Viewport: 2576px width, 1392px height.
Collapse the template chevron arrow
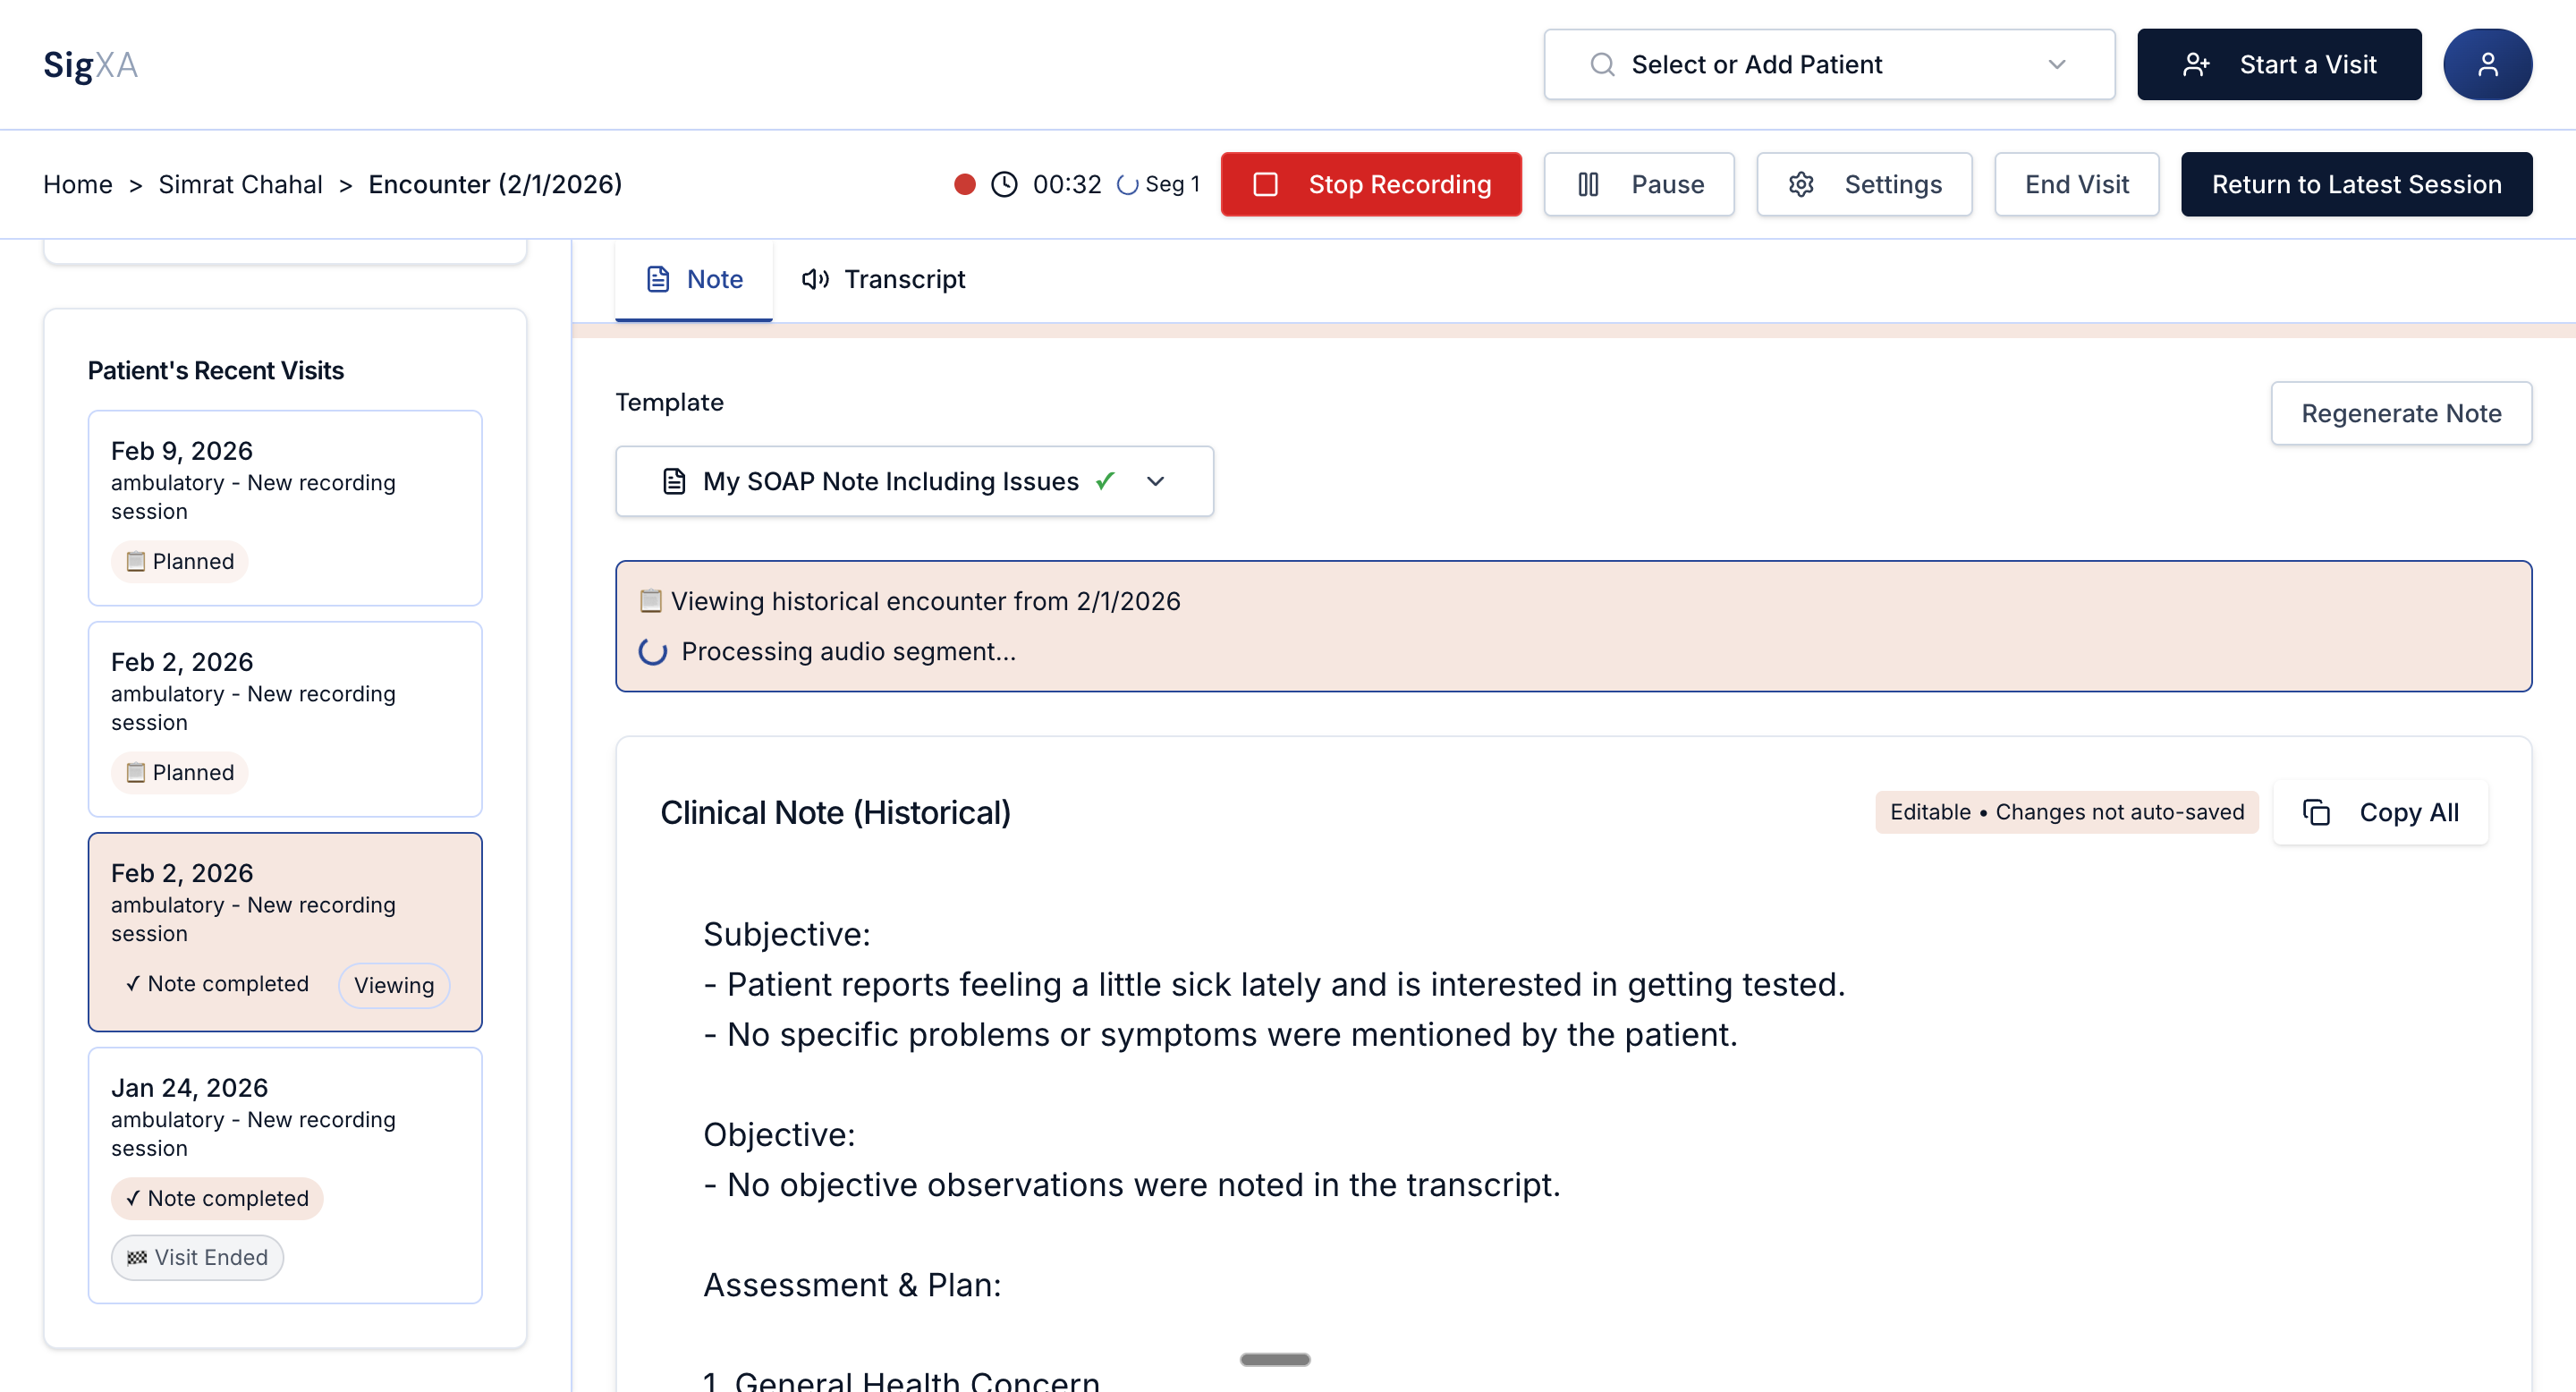click(1156, 481)
